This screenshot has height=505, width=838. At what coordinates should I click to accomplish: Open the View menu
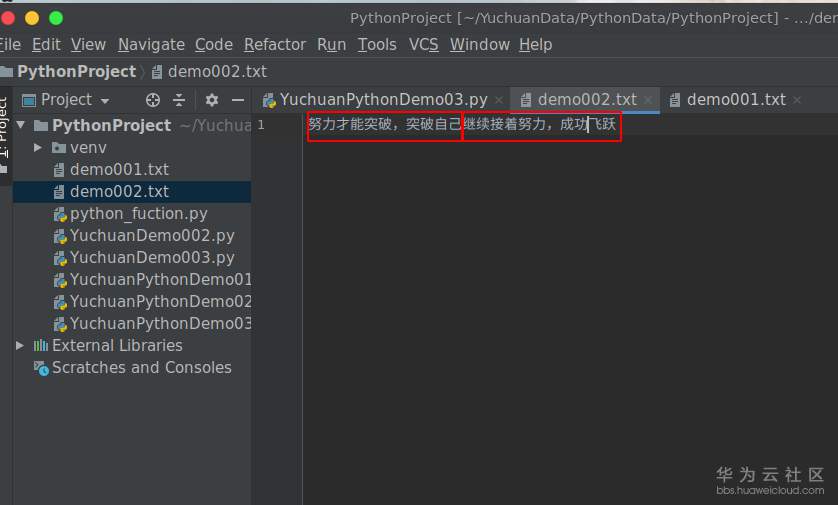pyautogui.click(x=89, y=44)
